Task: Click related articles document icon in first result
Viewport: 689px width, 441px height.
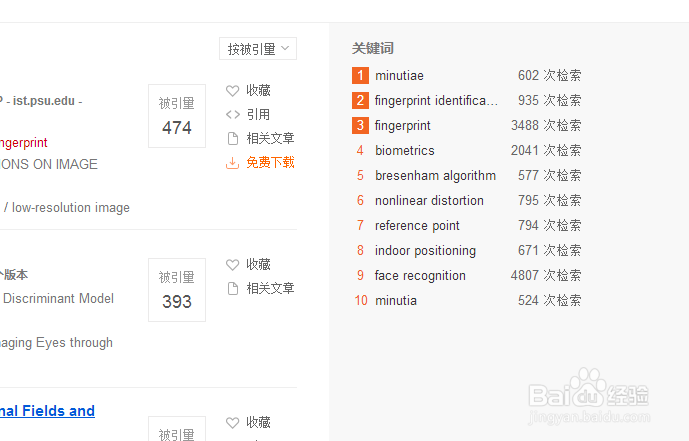Action: (x=233, y=139)
